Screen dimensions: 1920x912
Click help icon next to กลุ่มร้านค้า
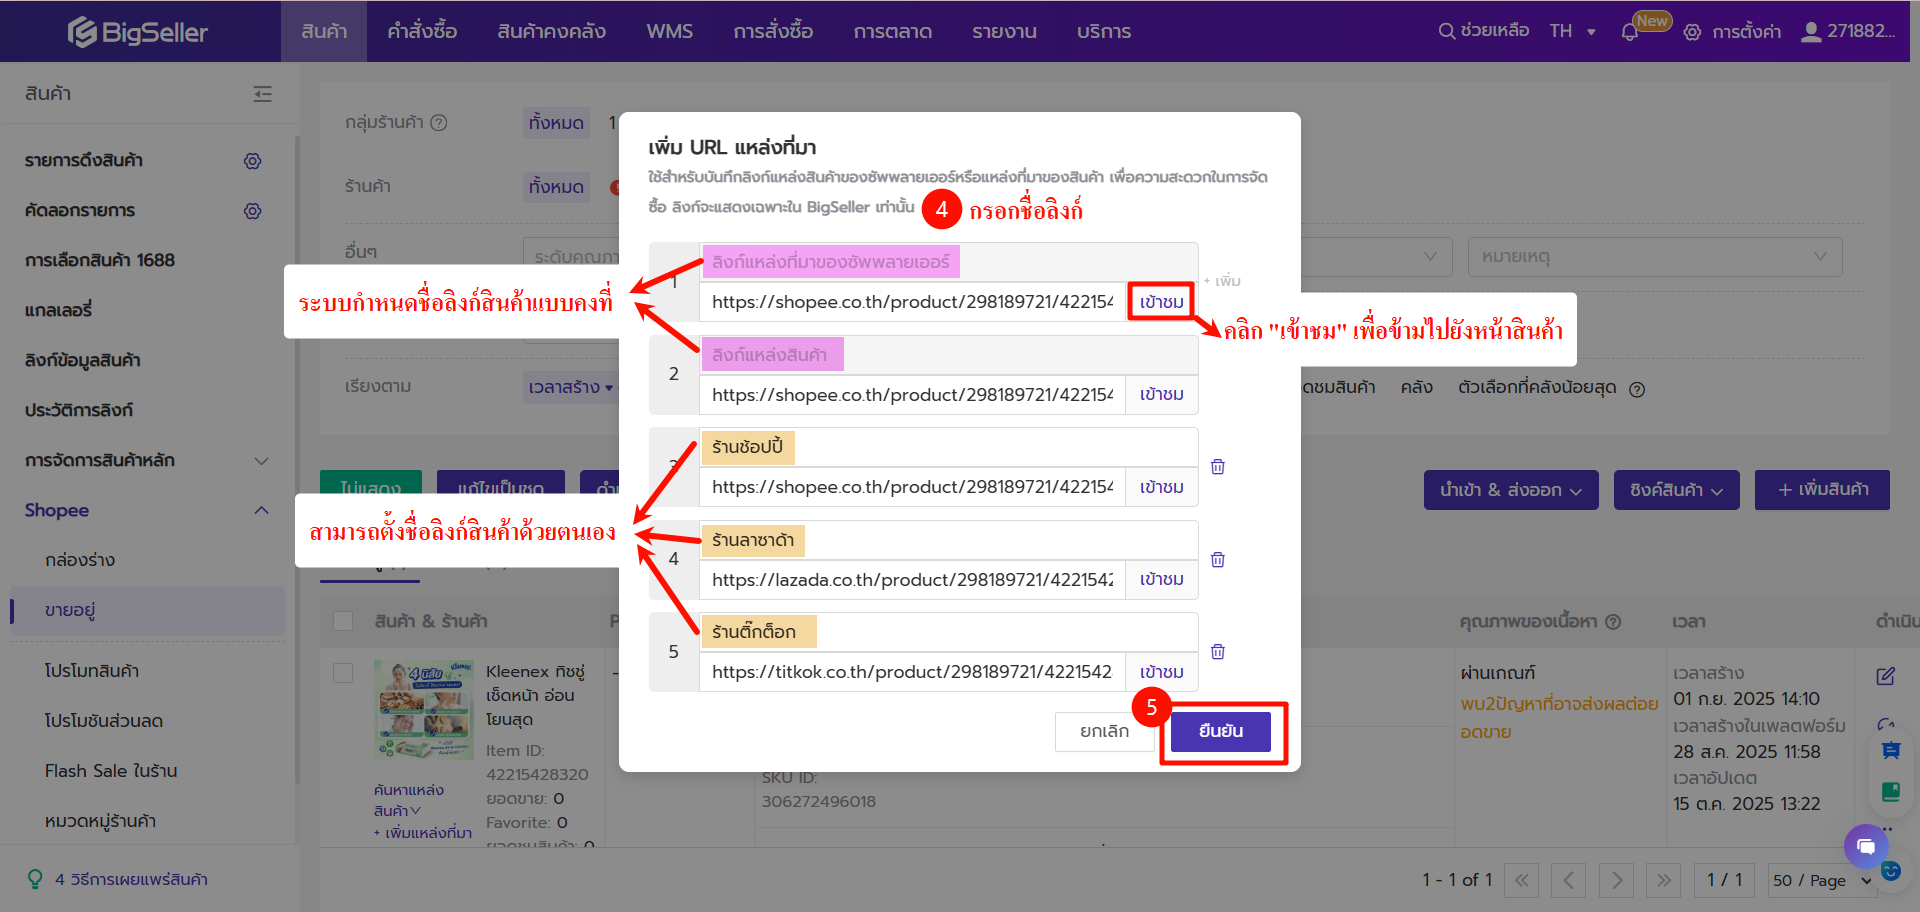click(439, 122)
